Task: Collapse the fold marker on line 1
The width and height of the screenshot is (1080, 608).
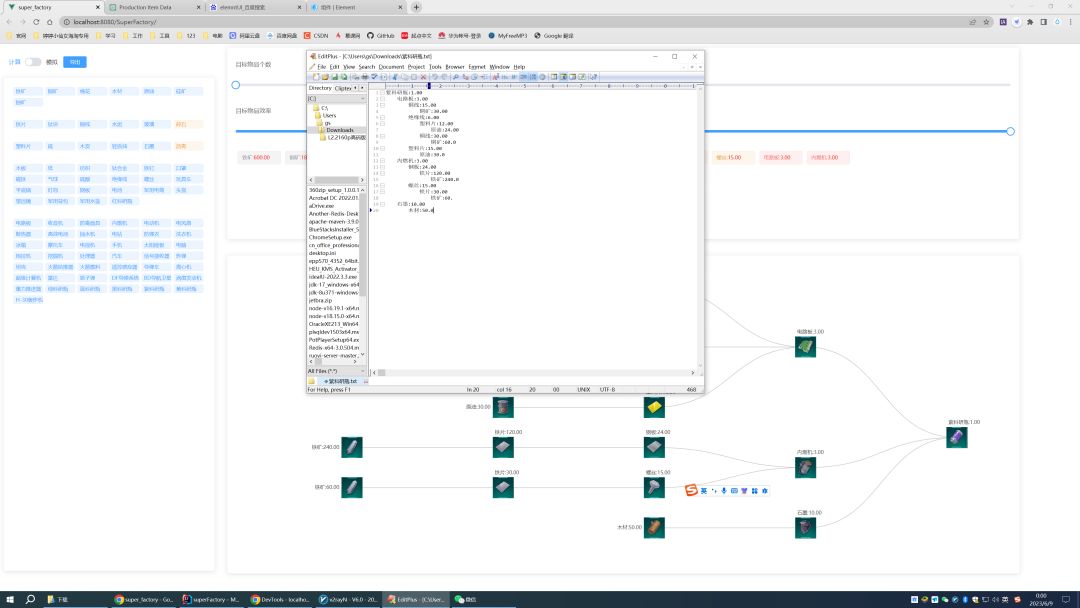Action: (x=382, y=93)
